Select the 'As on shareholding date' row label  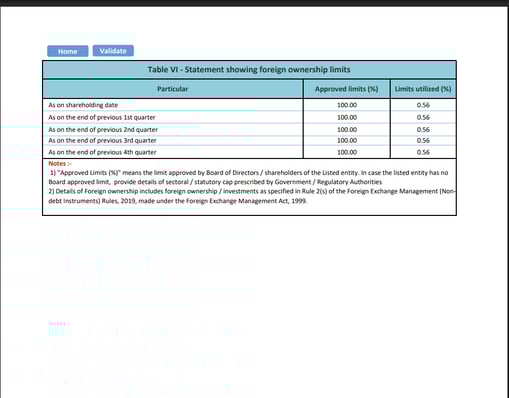pos(83,105)
